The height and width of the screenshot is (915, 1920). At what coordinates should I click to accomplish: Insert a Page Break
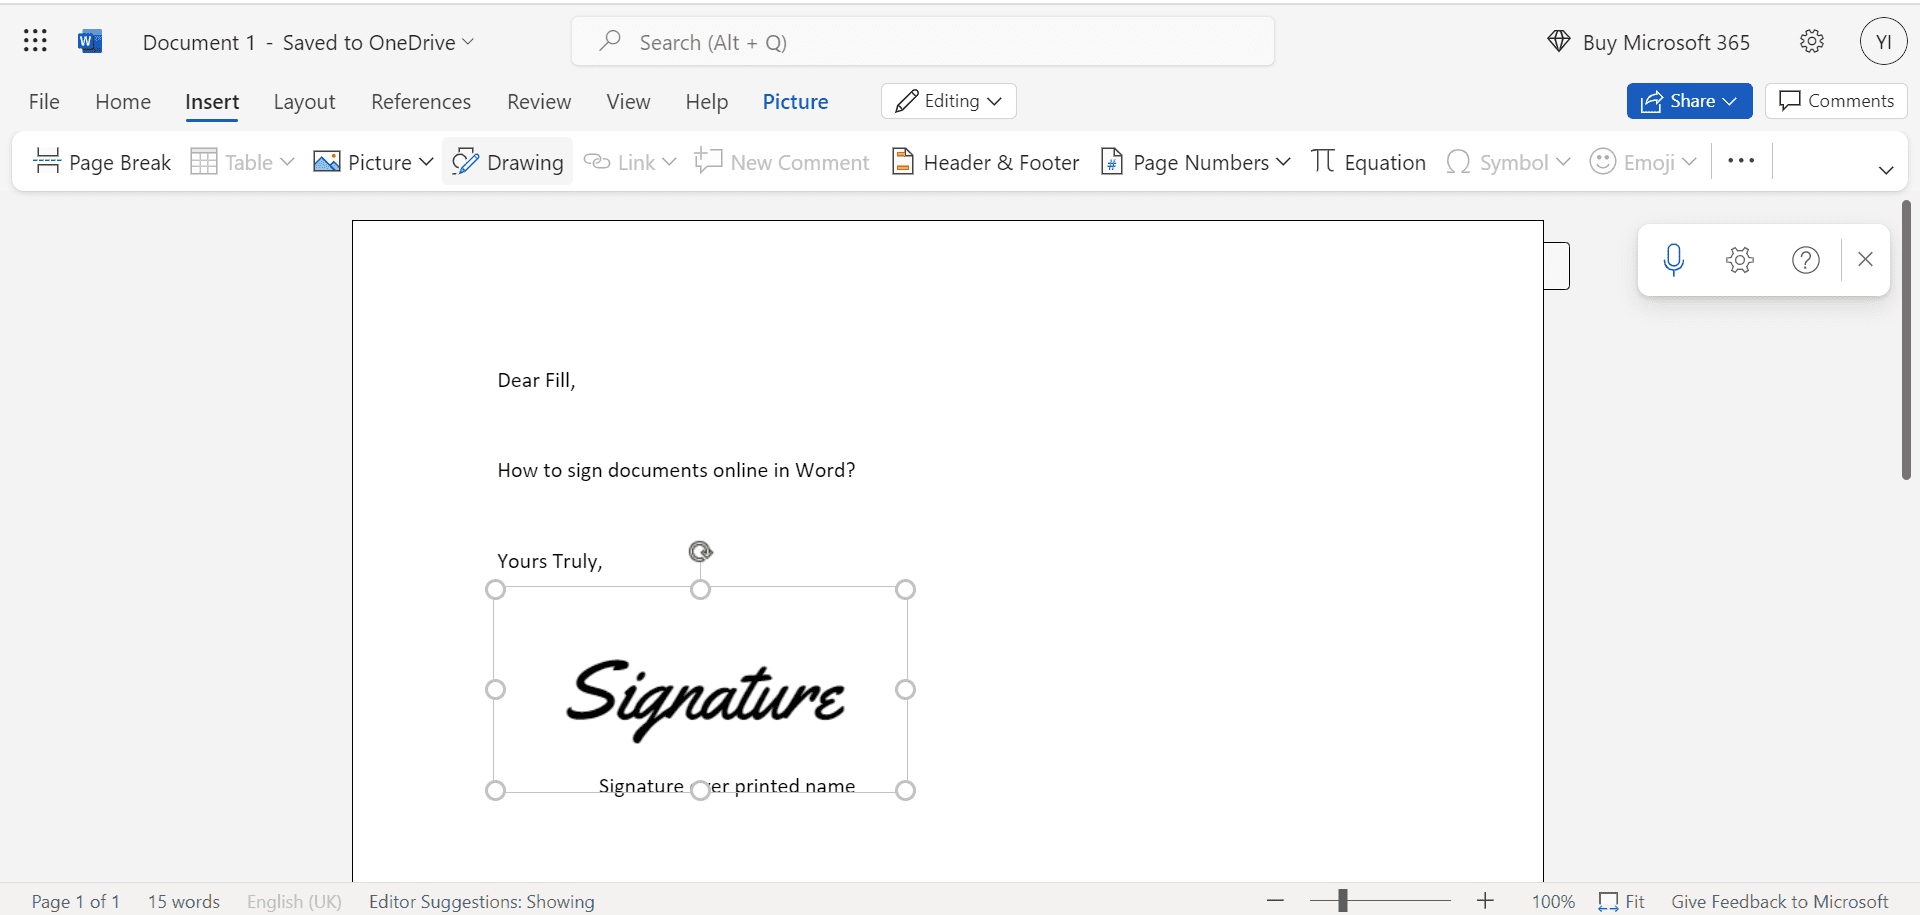click(x=102, y=161)
